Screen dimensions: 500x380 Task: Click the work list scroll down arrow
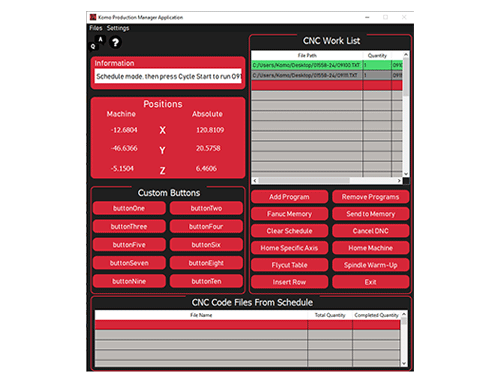tap(406, 174)
